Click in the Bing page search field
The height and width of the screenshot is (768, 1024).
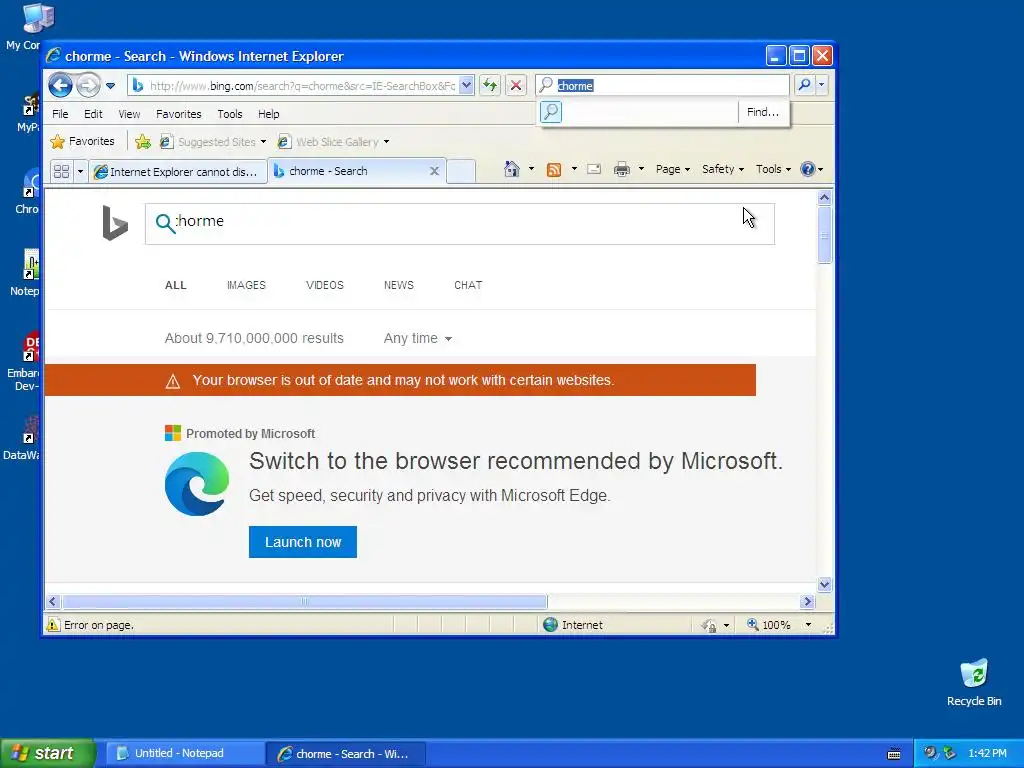coord(460,224)
